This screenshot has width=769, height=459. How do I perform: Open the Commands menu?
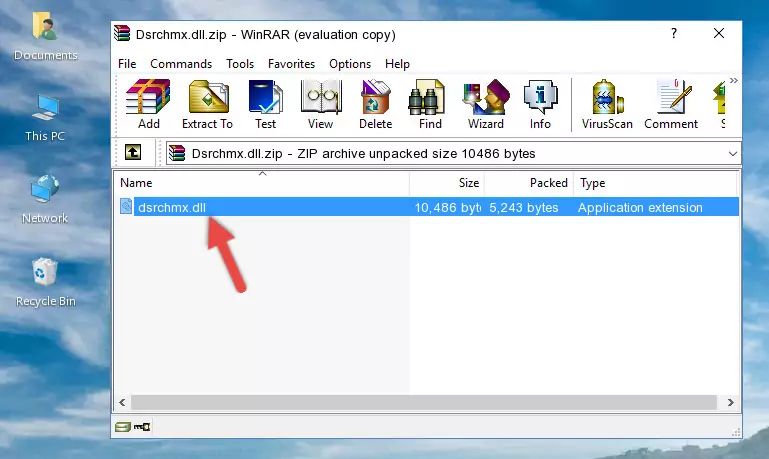(181, 64)
